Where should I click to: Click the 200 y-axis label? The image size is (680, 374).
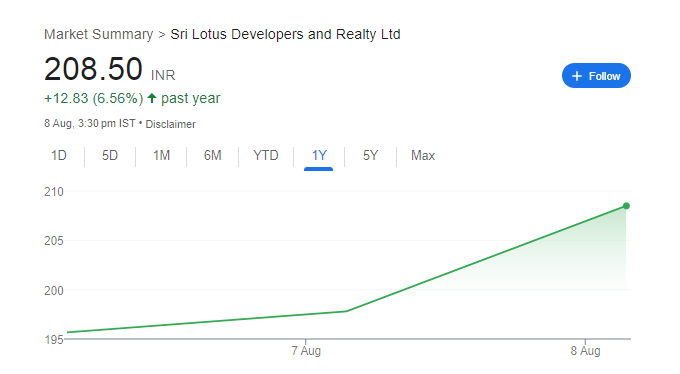(x=54, y=290)
